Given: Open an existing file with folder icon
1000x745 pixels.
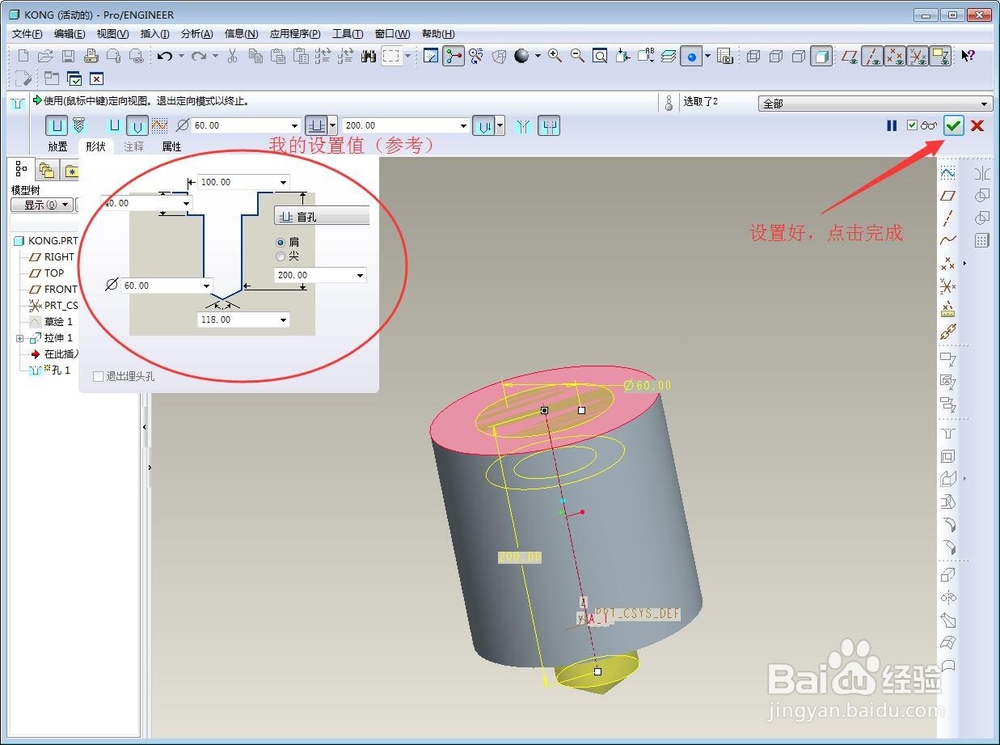Looking at the screenshot, I should pos(45,56).
